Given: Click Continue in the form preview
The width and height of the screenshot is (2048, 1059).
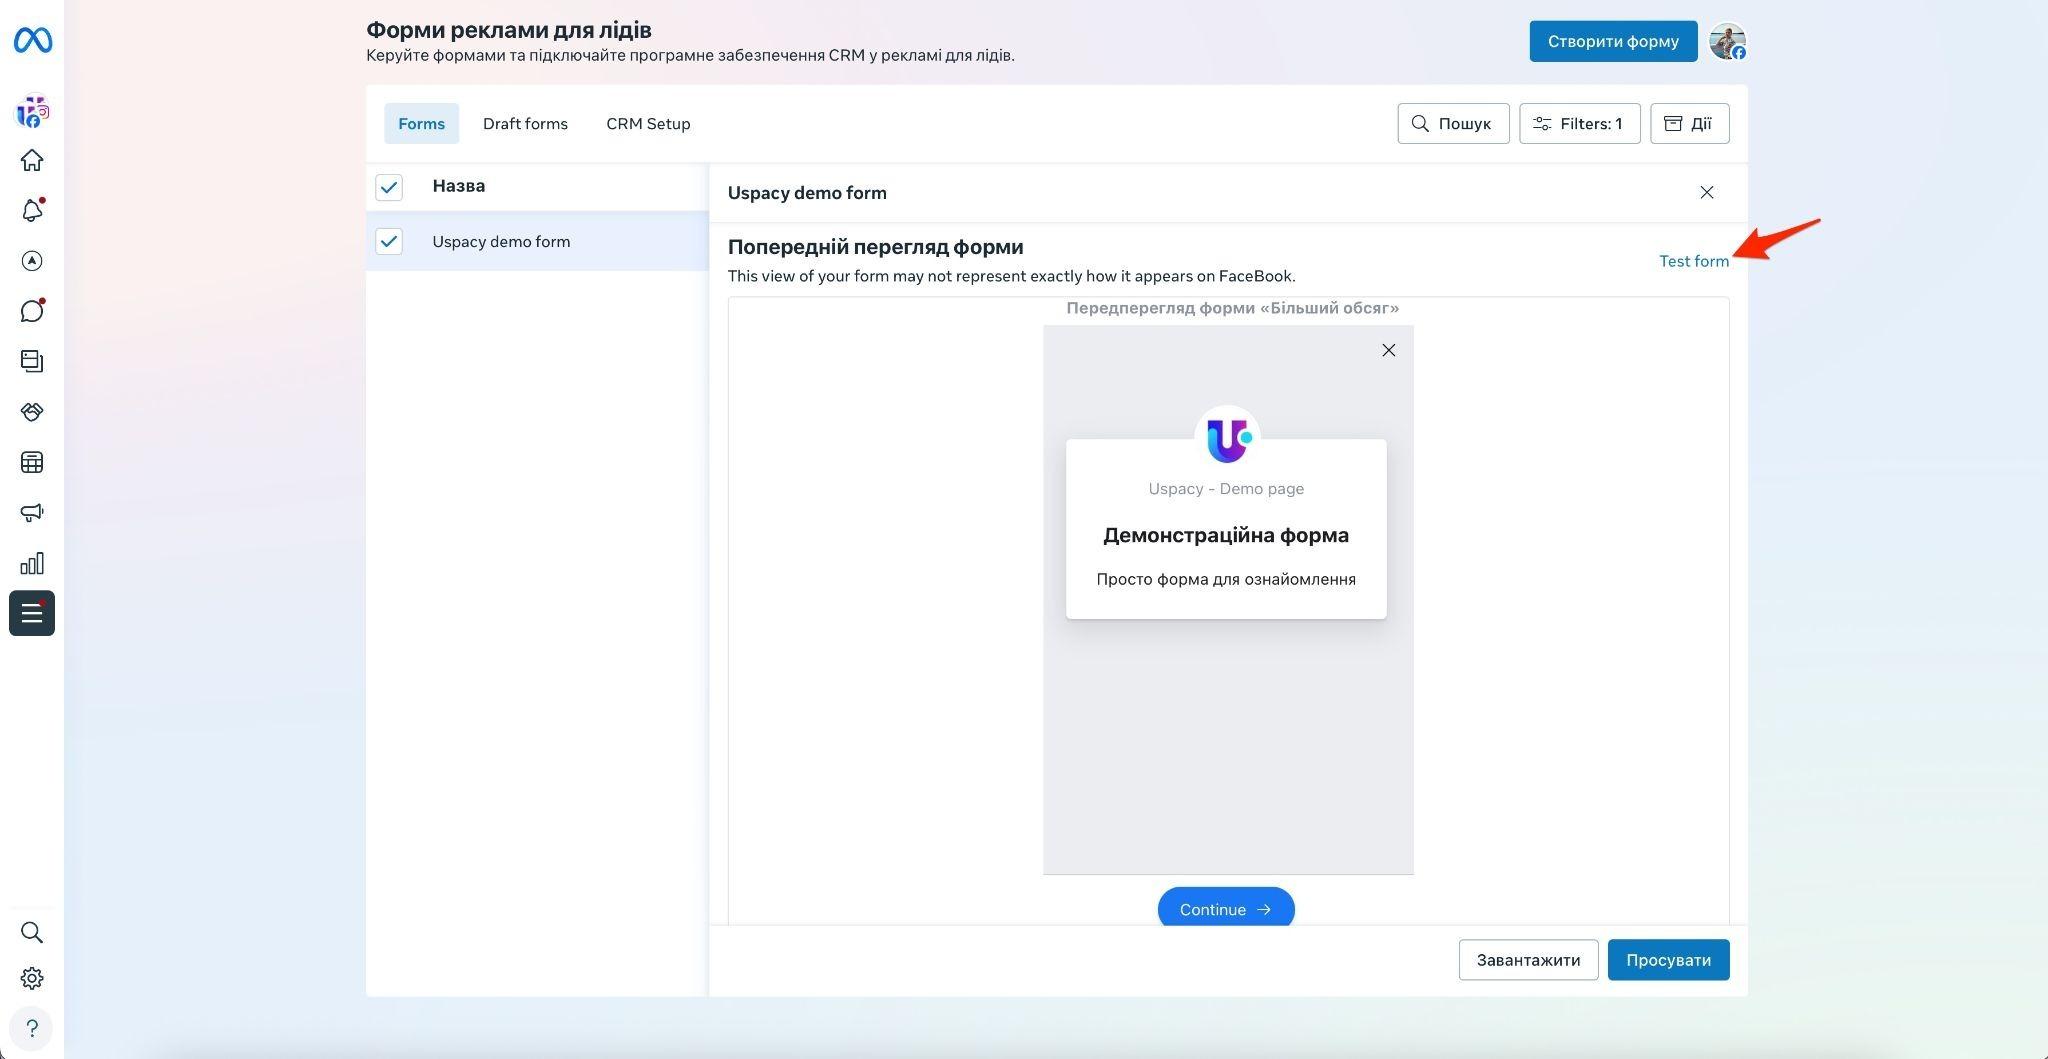Looking at the screenshot, I should [x=1226, y=909].
